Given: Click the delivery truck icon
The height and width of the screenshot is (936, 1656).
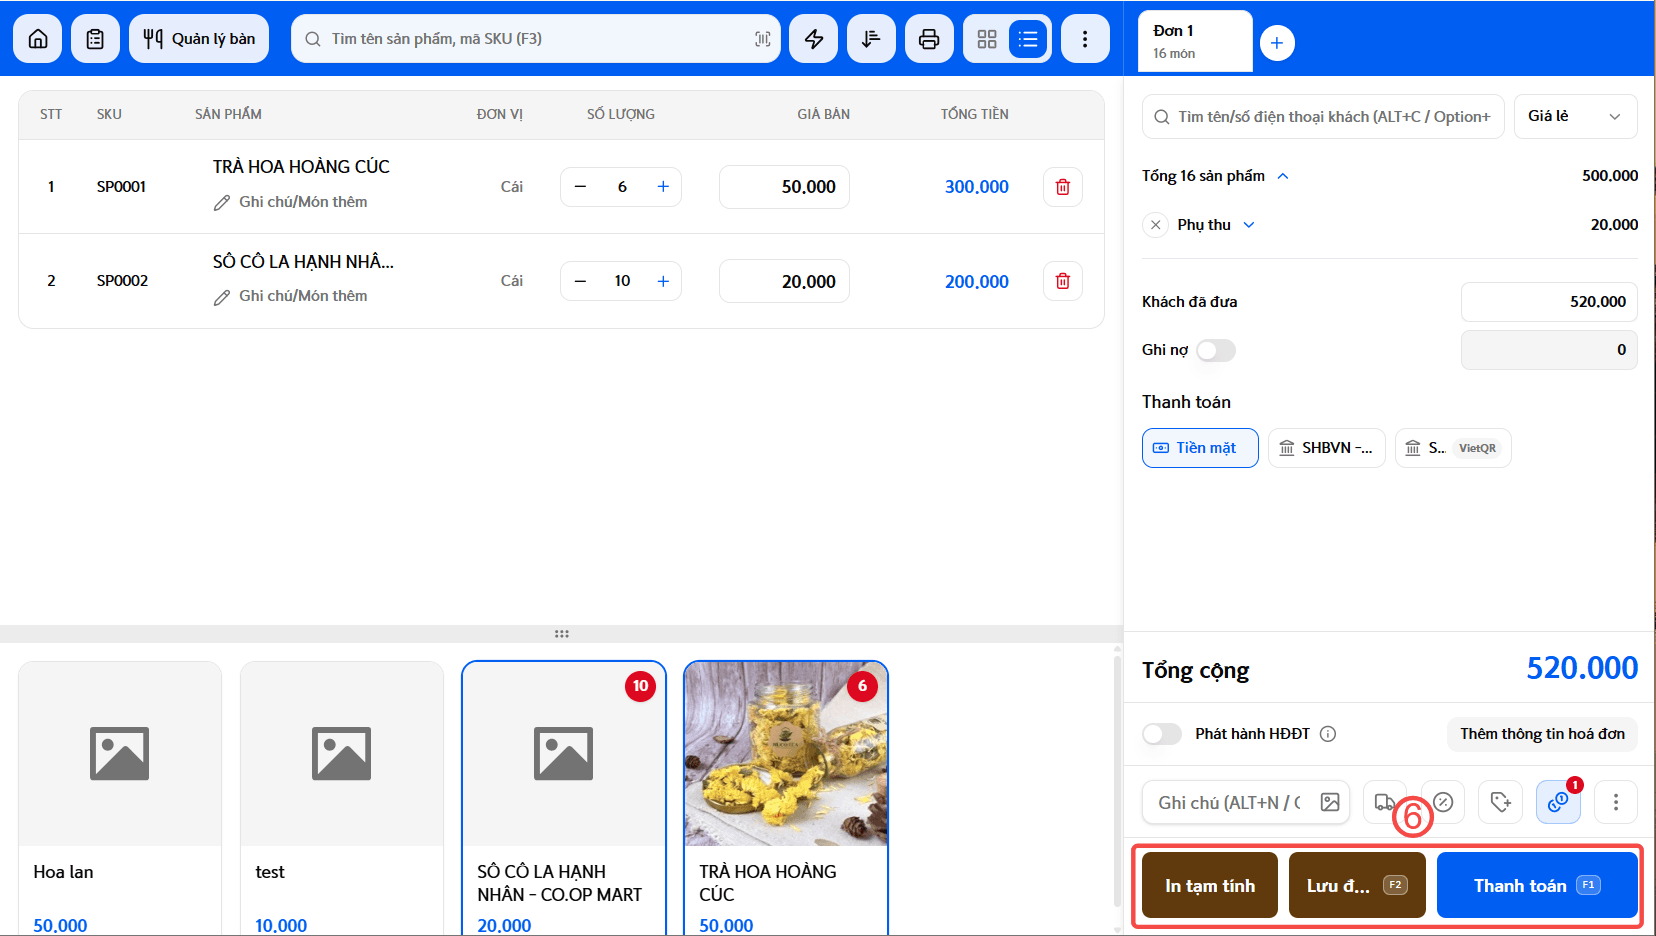Looking at the screenshot, I should [x=1385, y=802].
